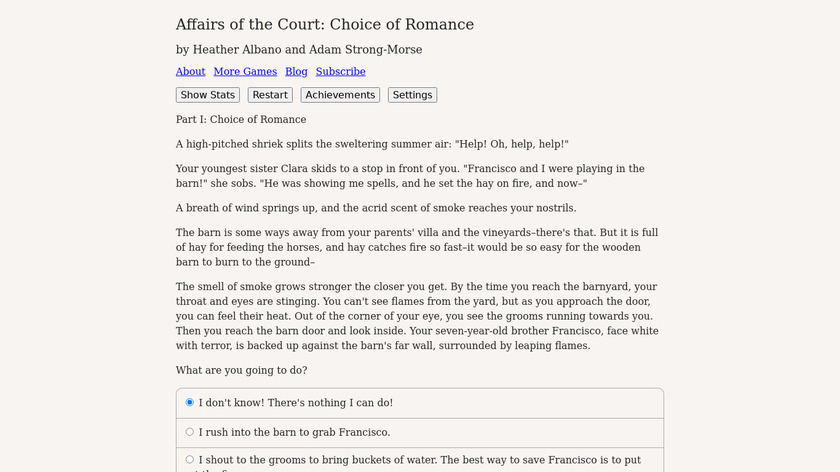Open the Achievements button
Screen dimensions: 840x472
point(340,95)
